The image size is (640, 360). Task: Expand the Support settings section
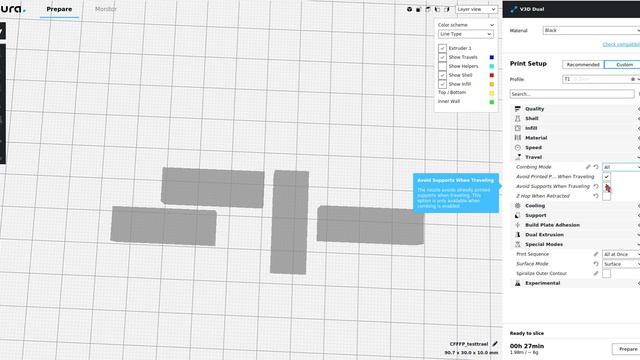click(575, 215)
